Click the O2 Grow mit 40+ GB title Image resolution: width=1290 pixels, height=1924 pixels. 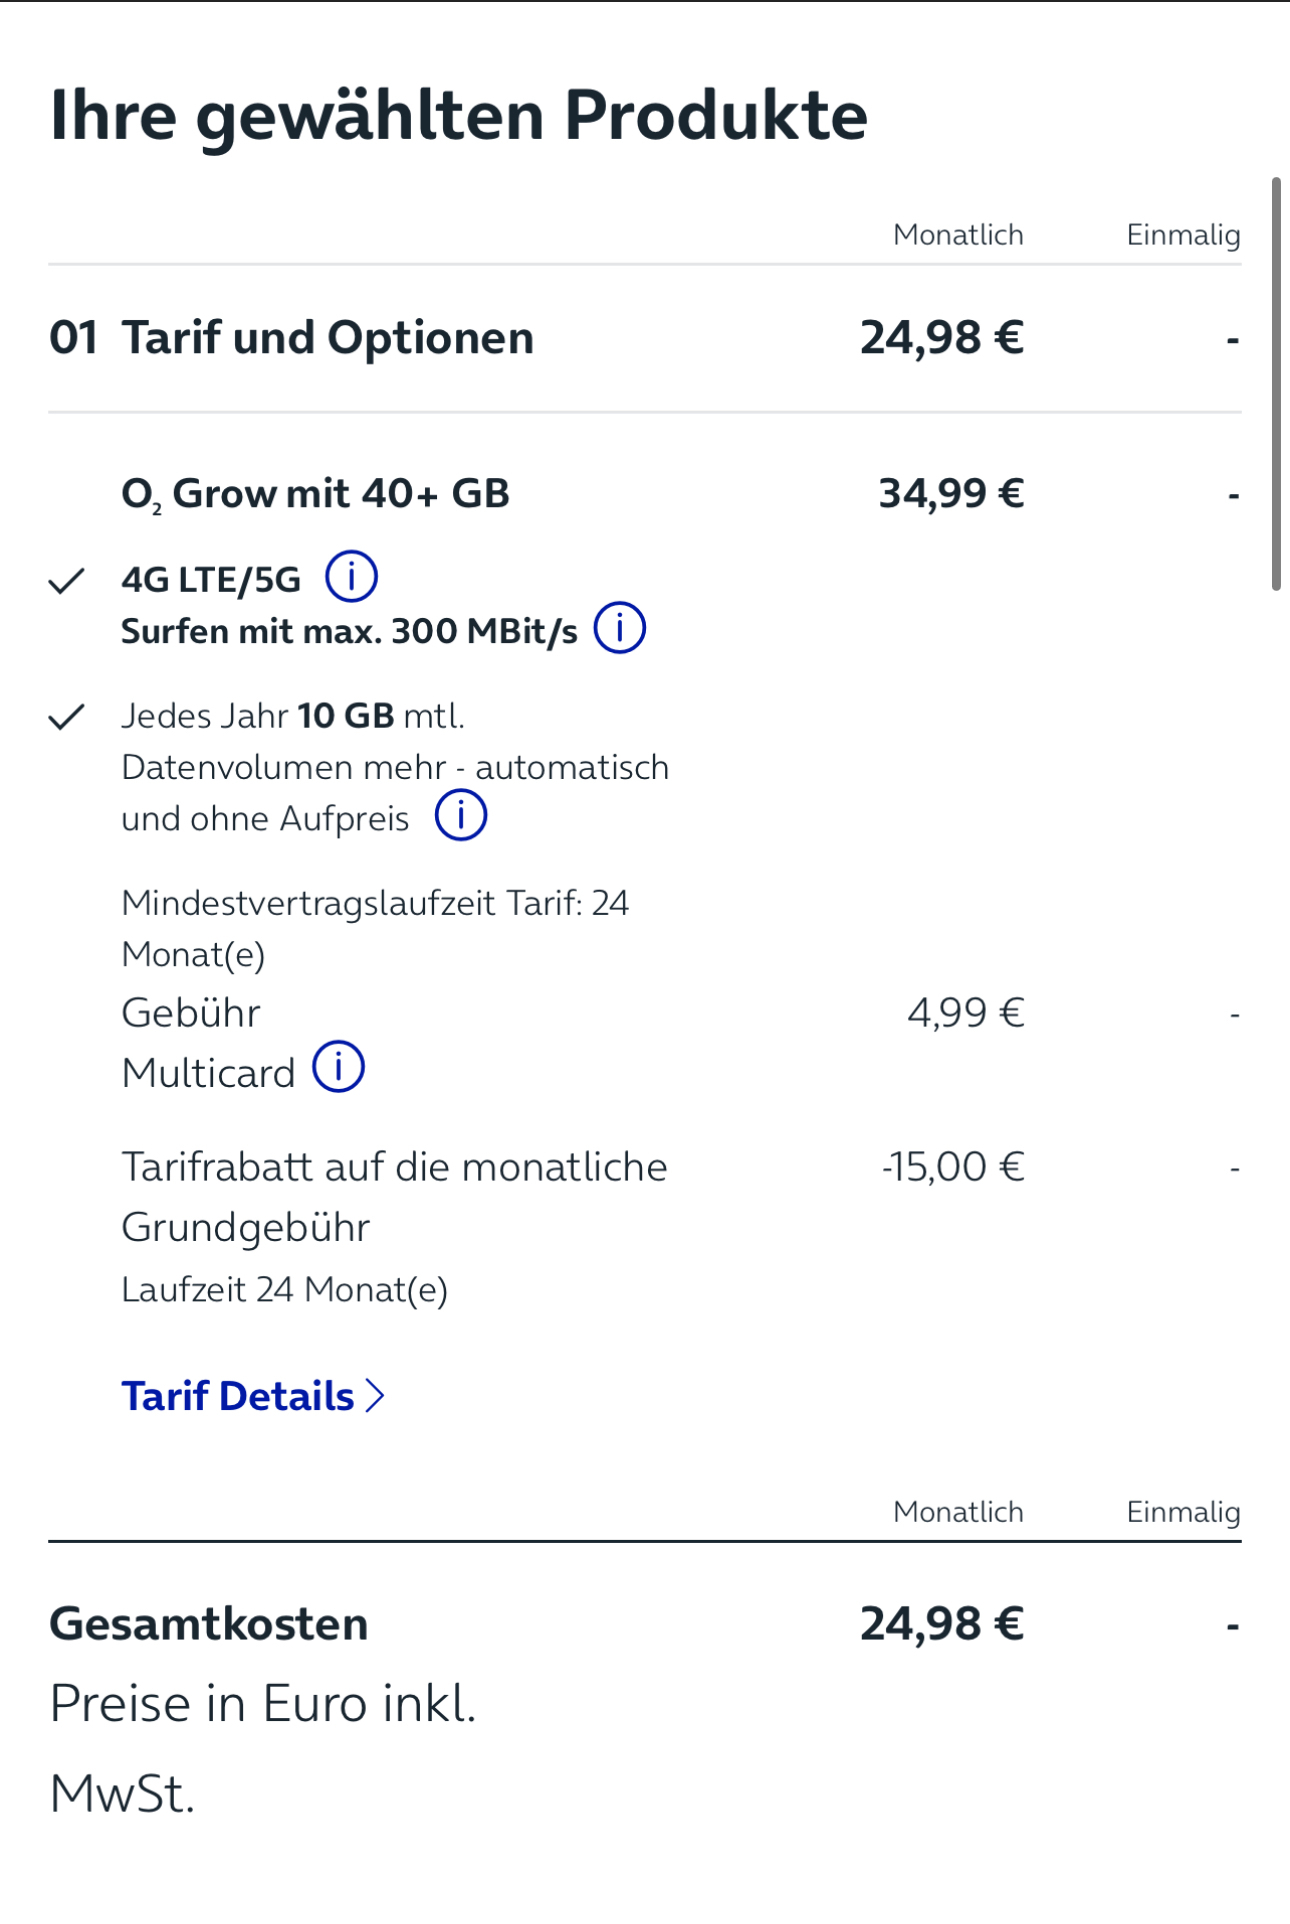click(x=315, y=494)
